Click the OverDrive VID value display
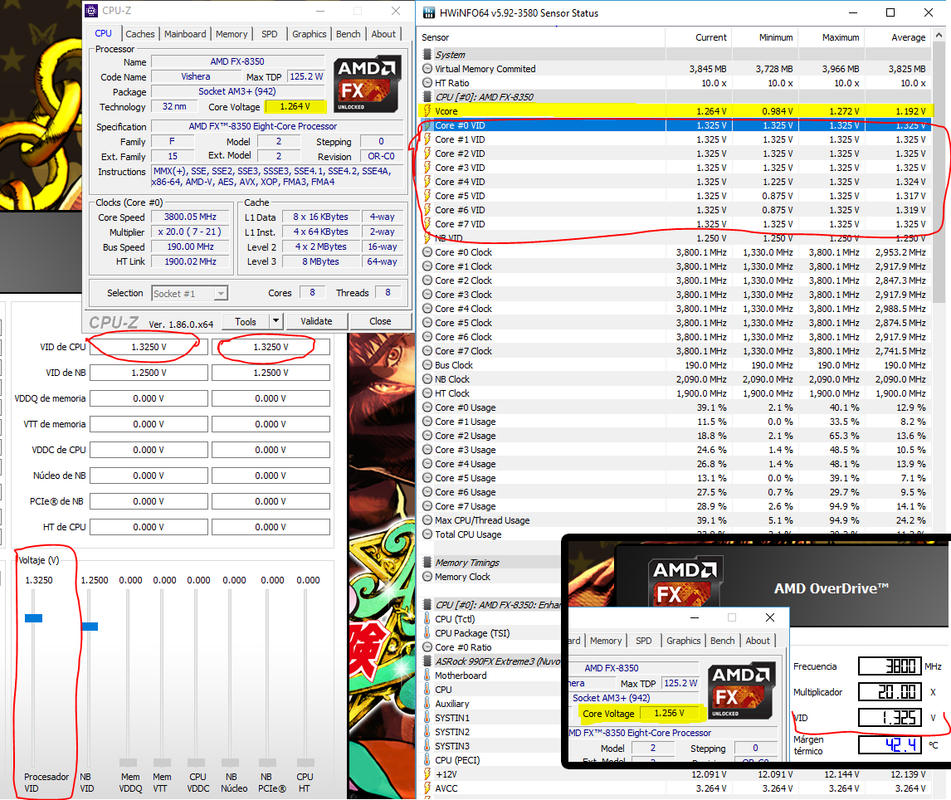The image size is (951, 800). [x=889, y=718]
